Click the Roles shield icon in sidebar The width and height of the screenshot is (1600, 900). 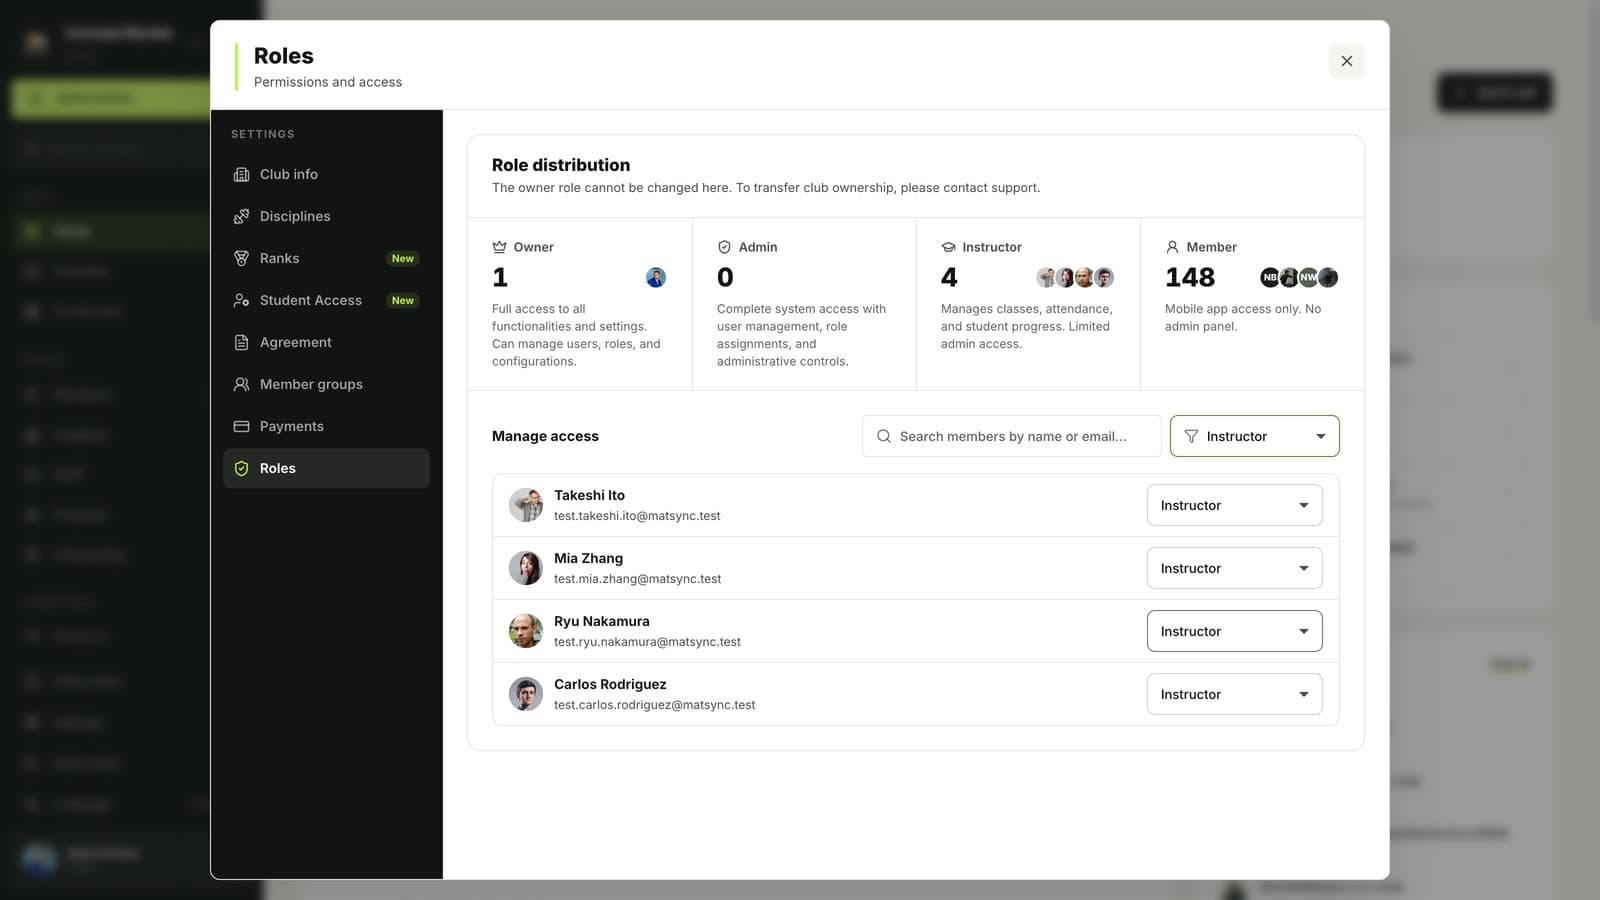241,468
